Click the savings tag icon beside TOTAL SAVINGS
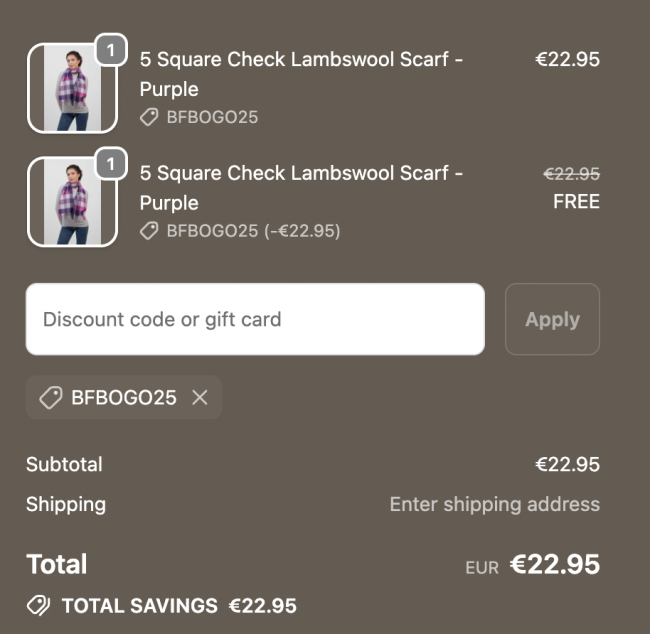This screenshot has width=650, height=634. (x=38, y=605)
